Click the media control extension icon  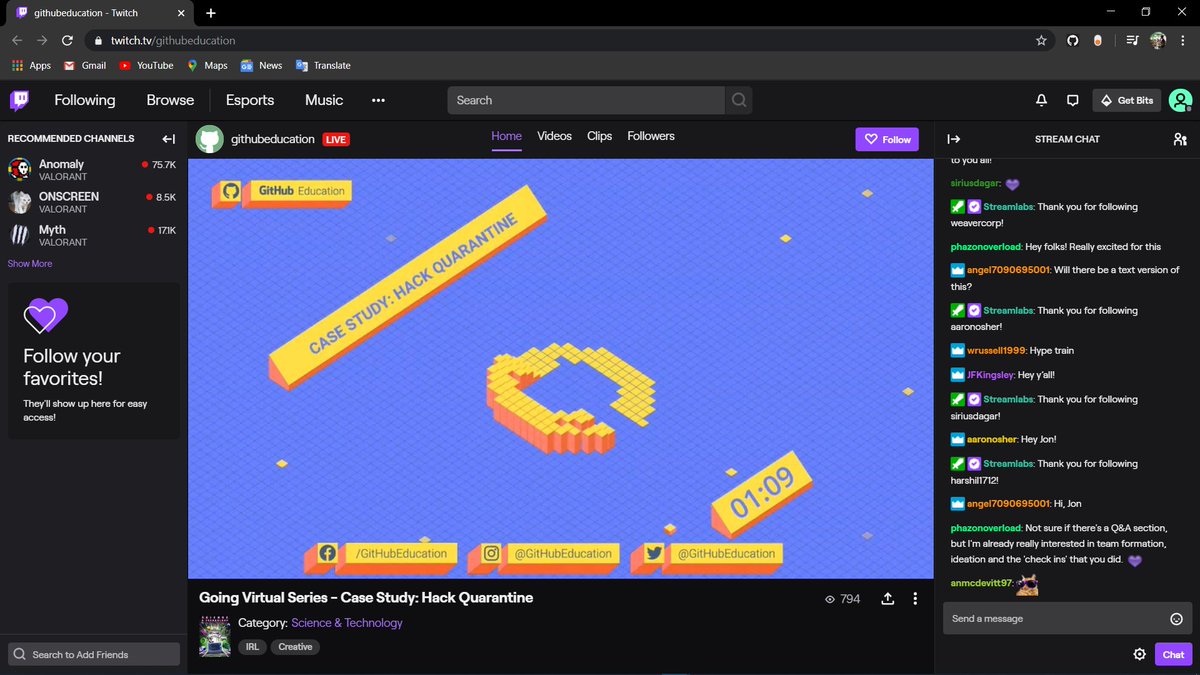1132,41
